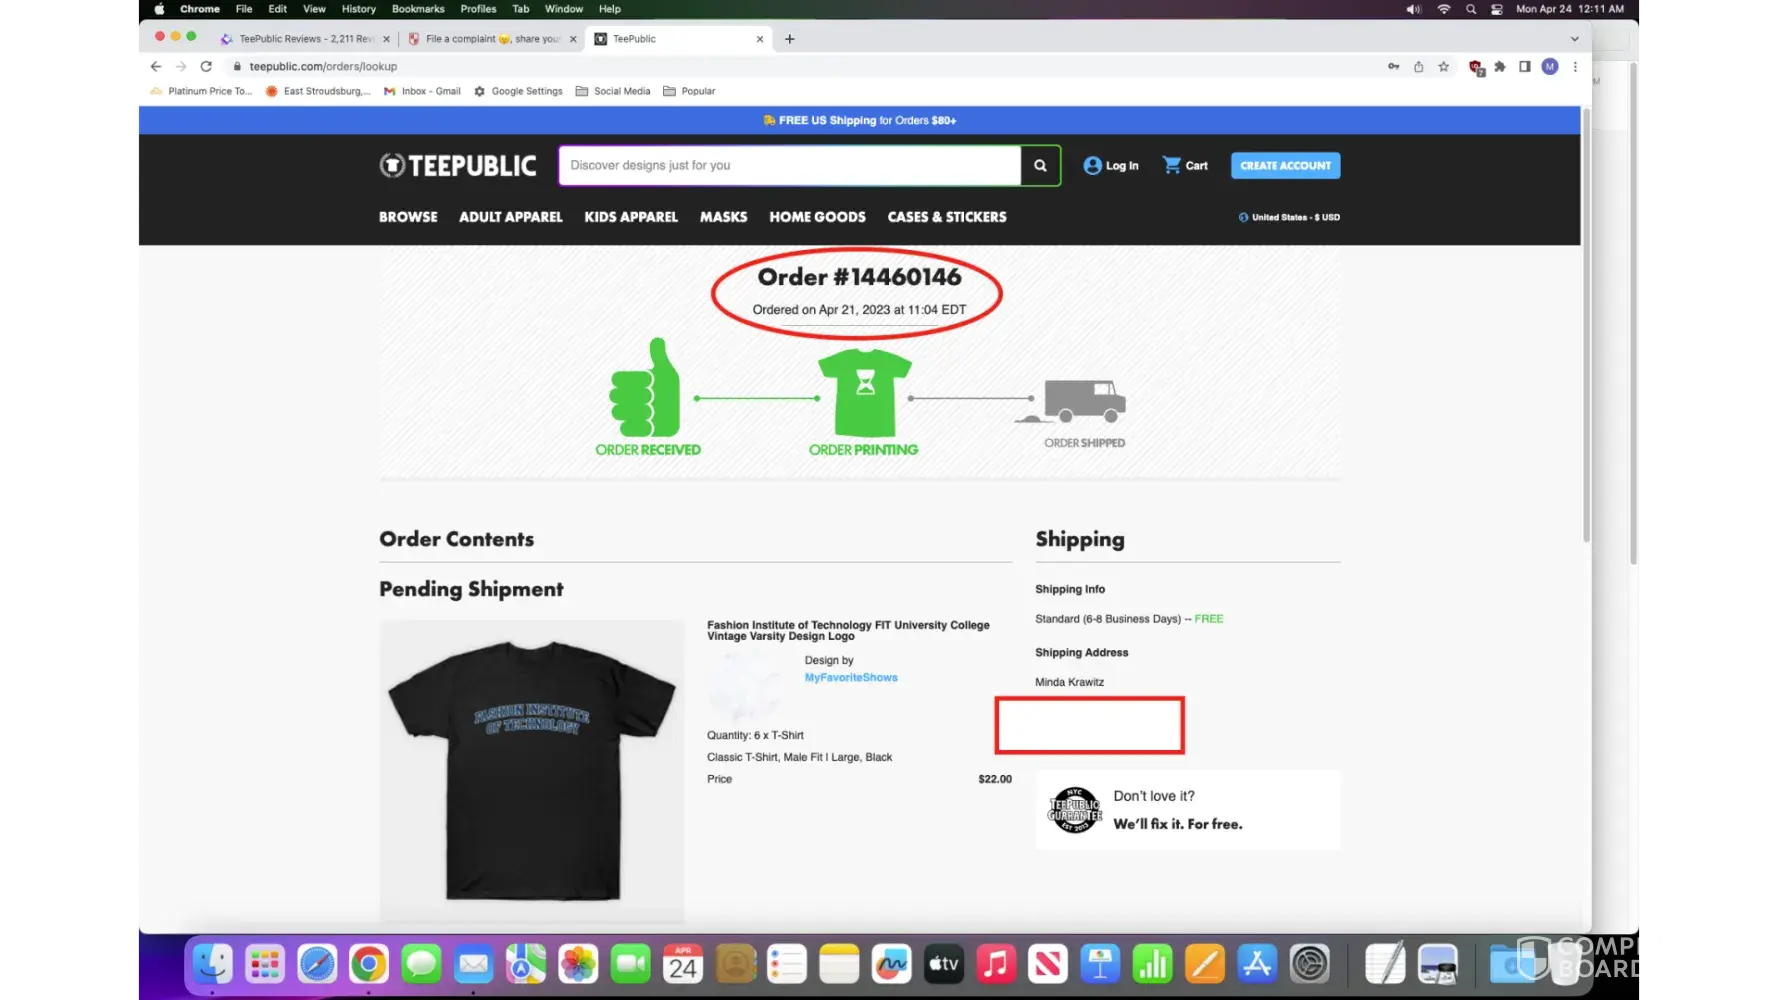Click the TeePublic logo
1778x1000 pixels.
[x=458, y=166]
